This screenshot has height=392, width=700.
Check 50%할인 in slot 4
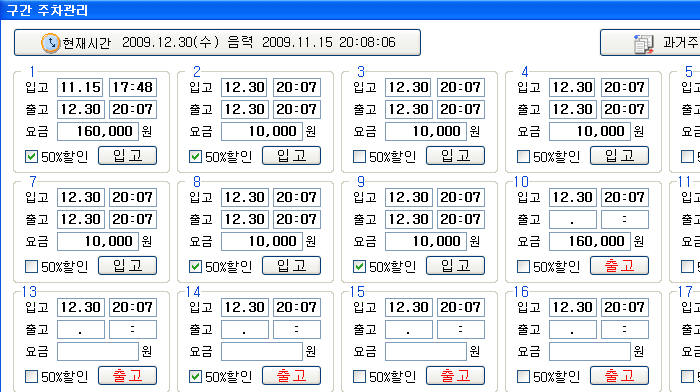pyautogui.click(x=523, y=157)
